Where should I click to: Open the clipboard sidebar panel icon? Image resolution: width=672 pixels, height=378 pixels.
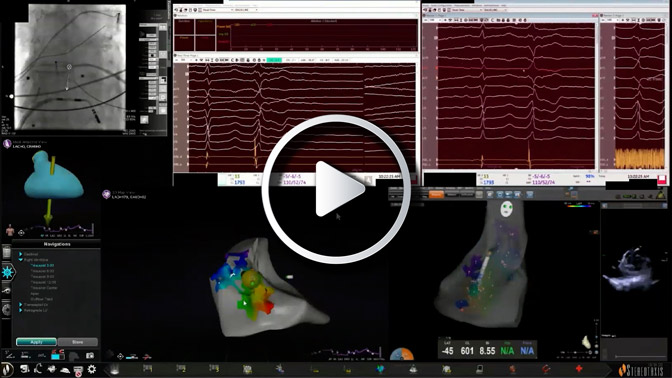tap(6, 252)
